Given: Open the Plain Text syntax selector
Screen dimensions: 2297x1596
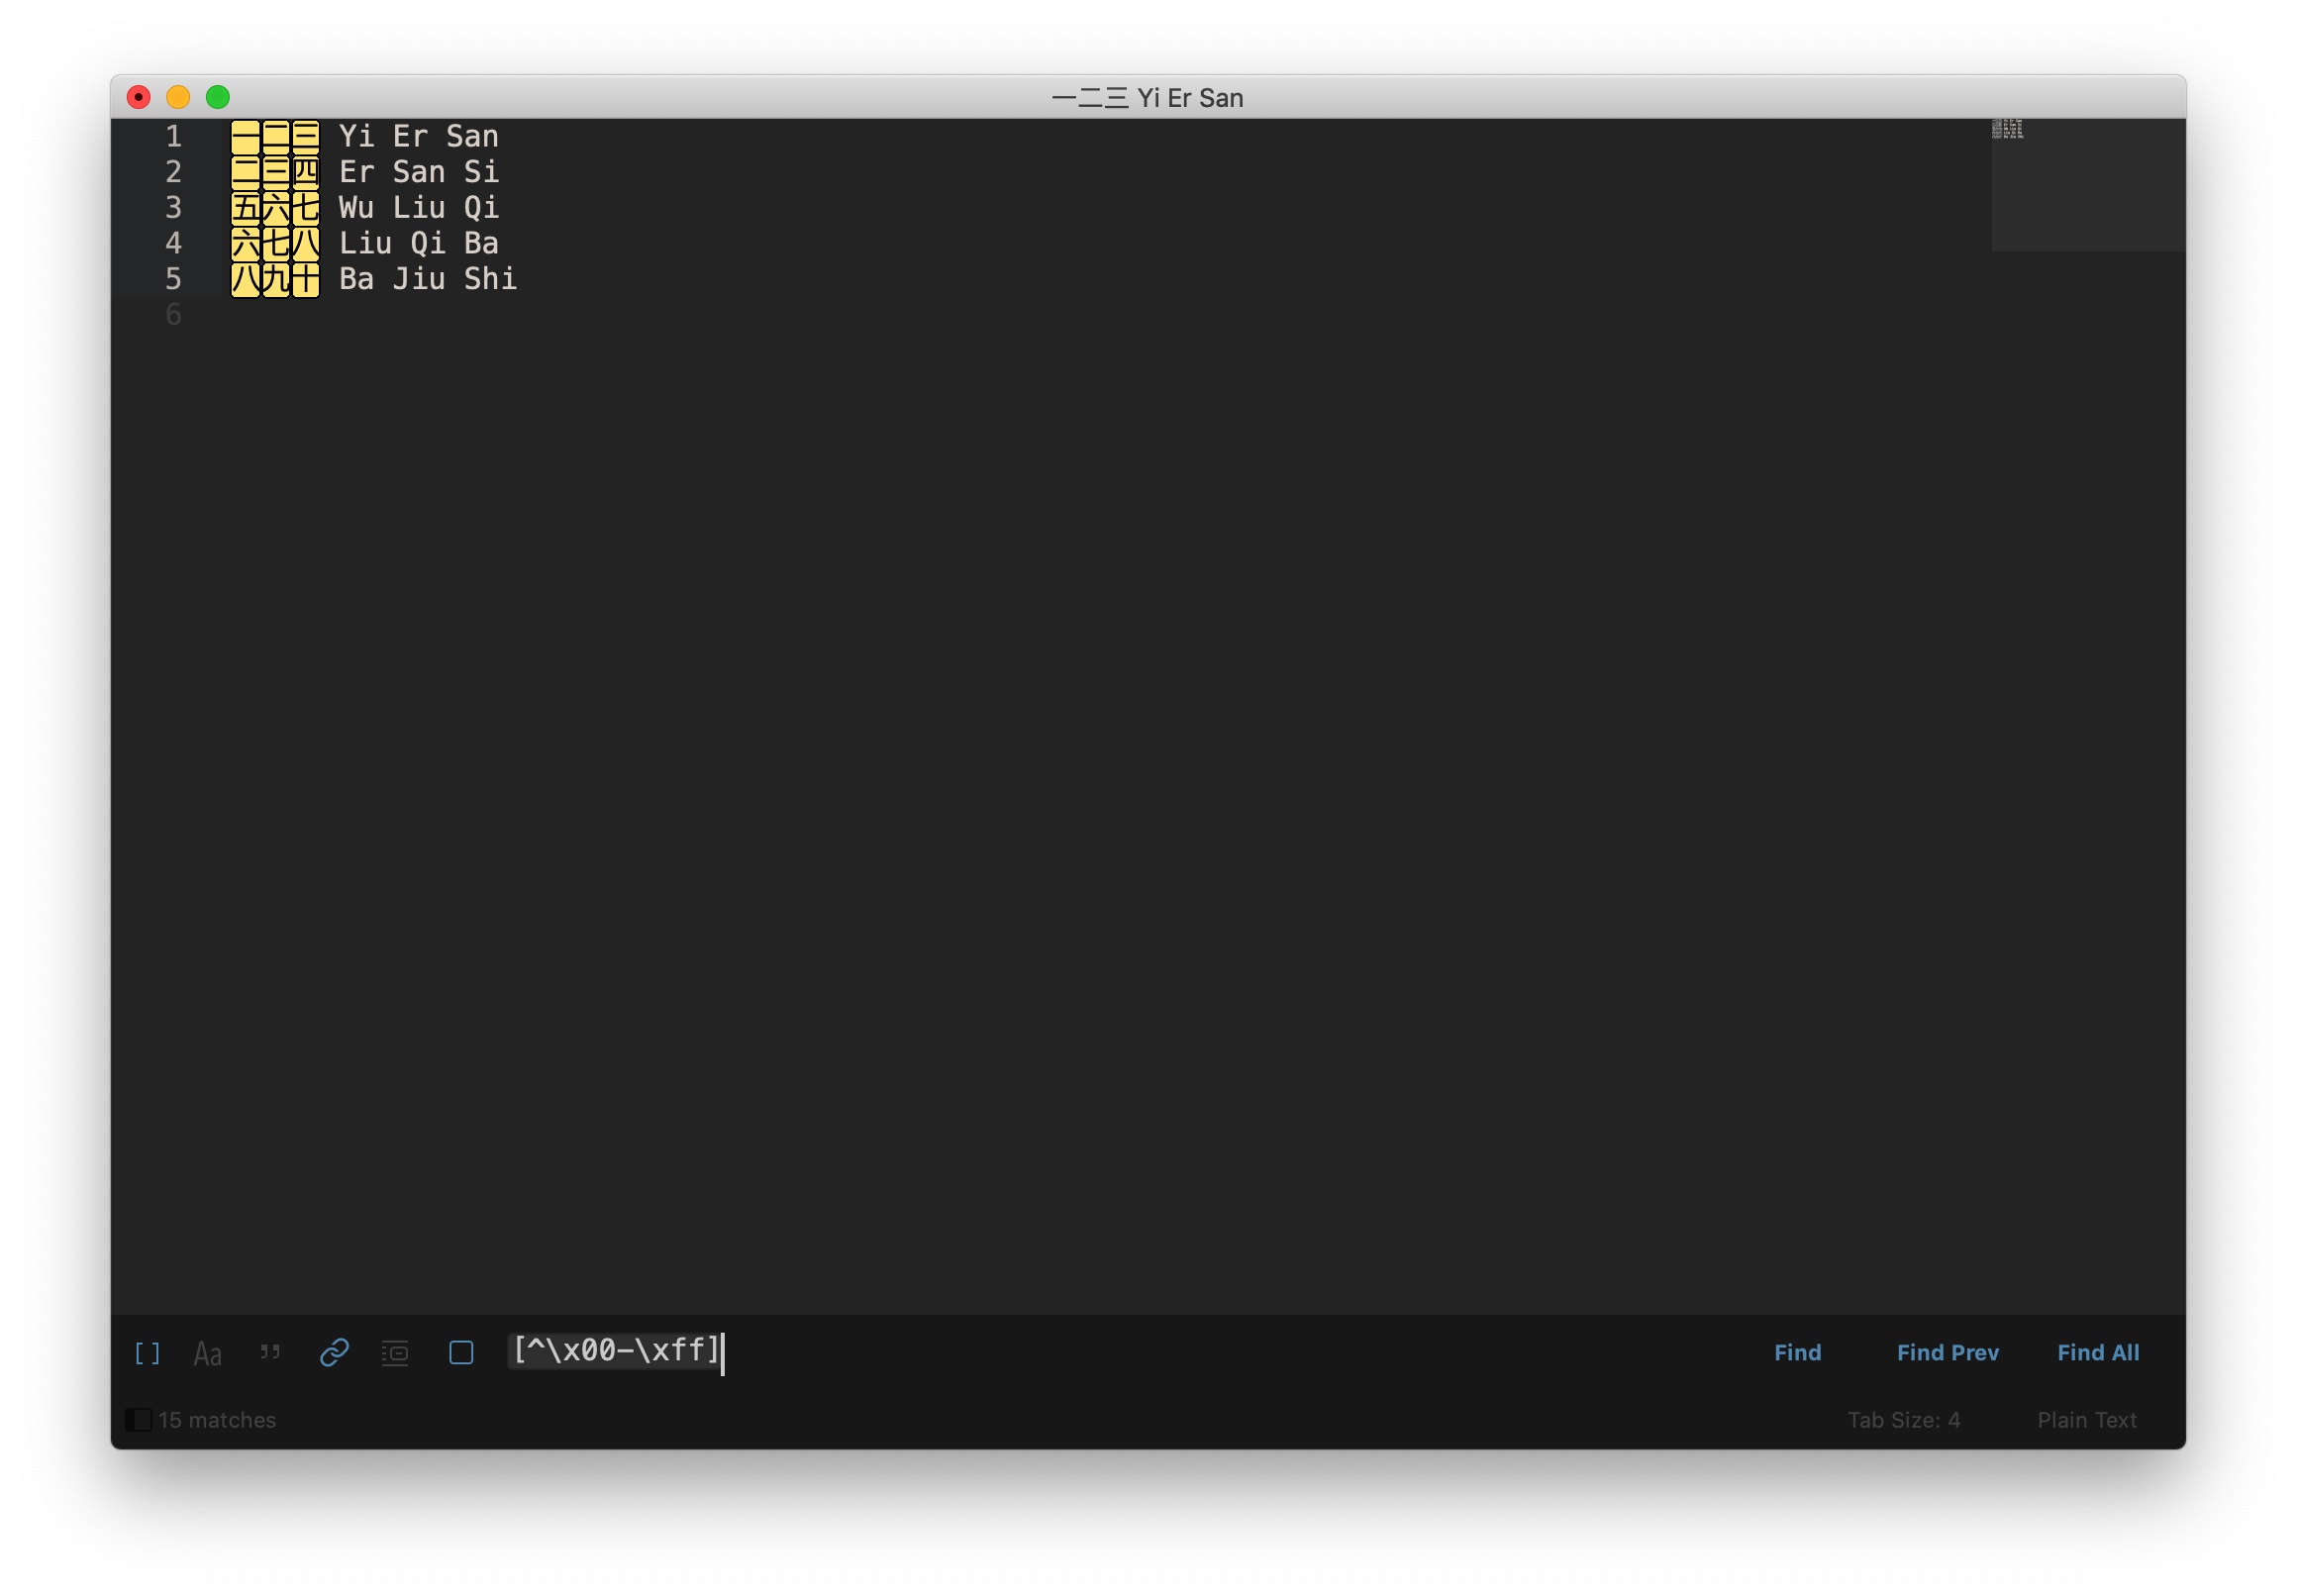Looking at the screenshot, I should (x=2086, y=1419).
